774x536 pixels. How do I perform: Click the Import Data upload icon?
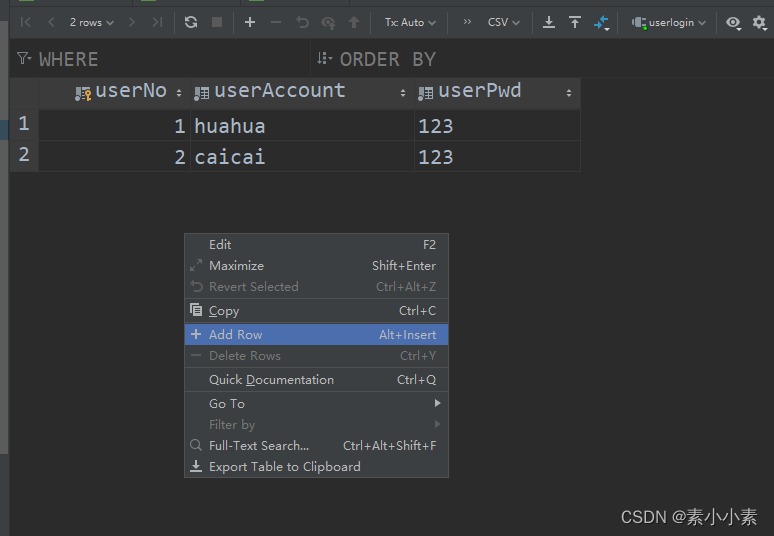coord(575,22)
